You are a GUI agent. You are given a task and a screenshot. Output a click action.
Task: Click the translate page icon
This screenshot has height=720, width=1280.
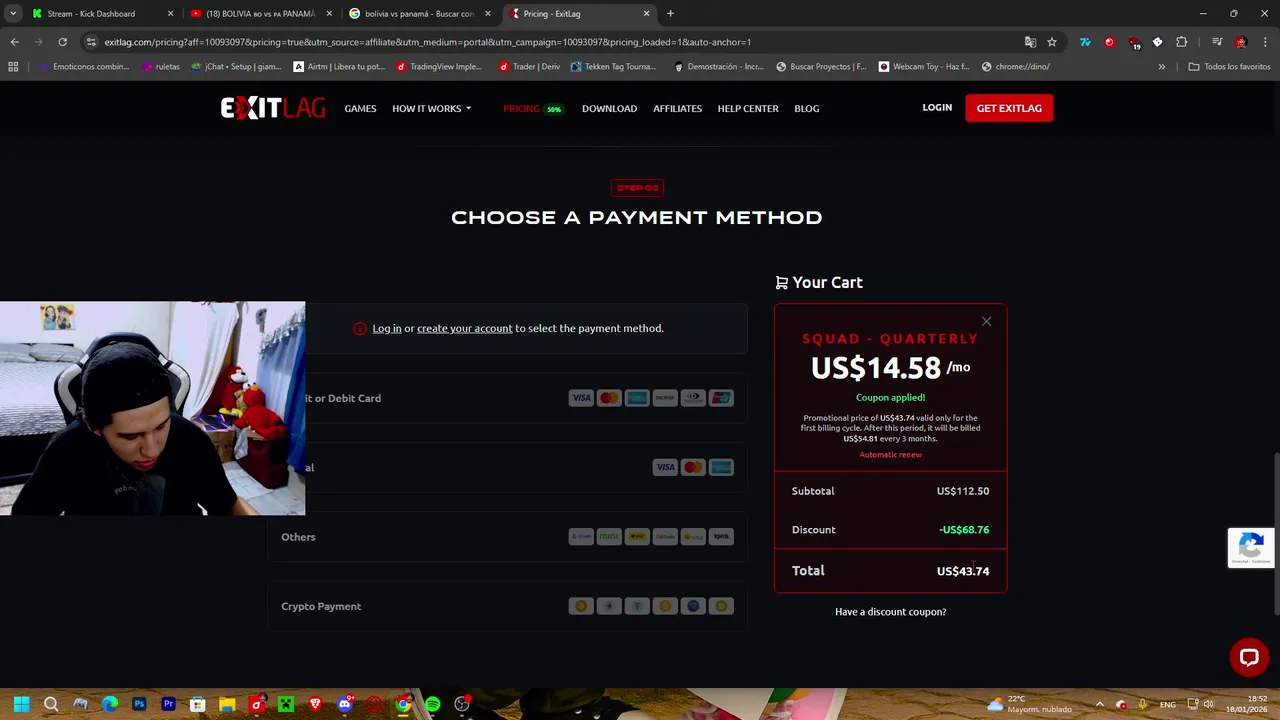(1030, 42)
